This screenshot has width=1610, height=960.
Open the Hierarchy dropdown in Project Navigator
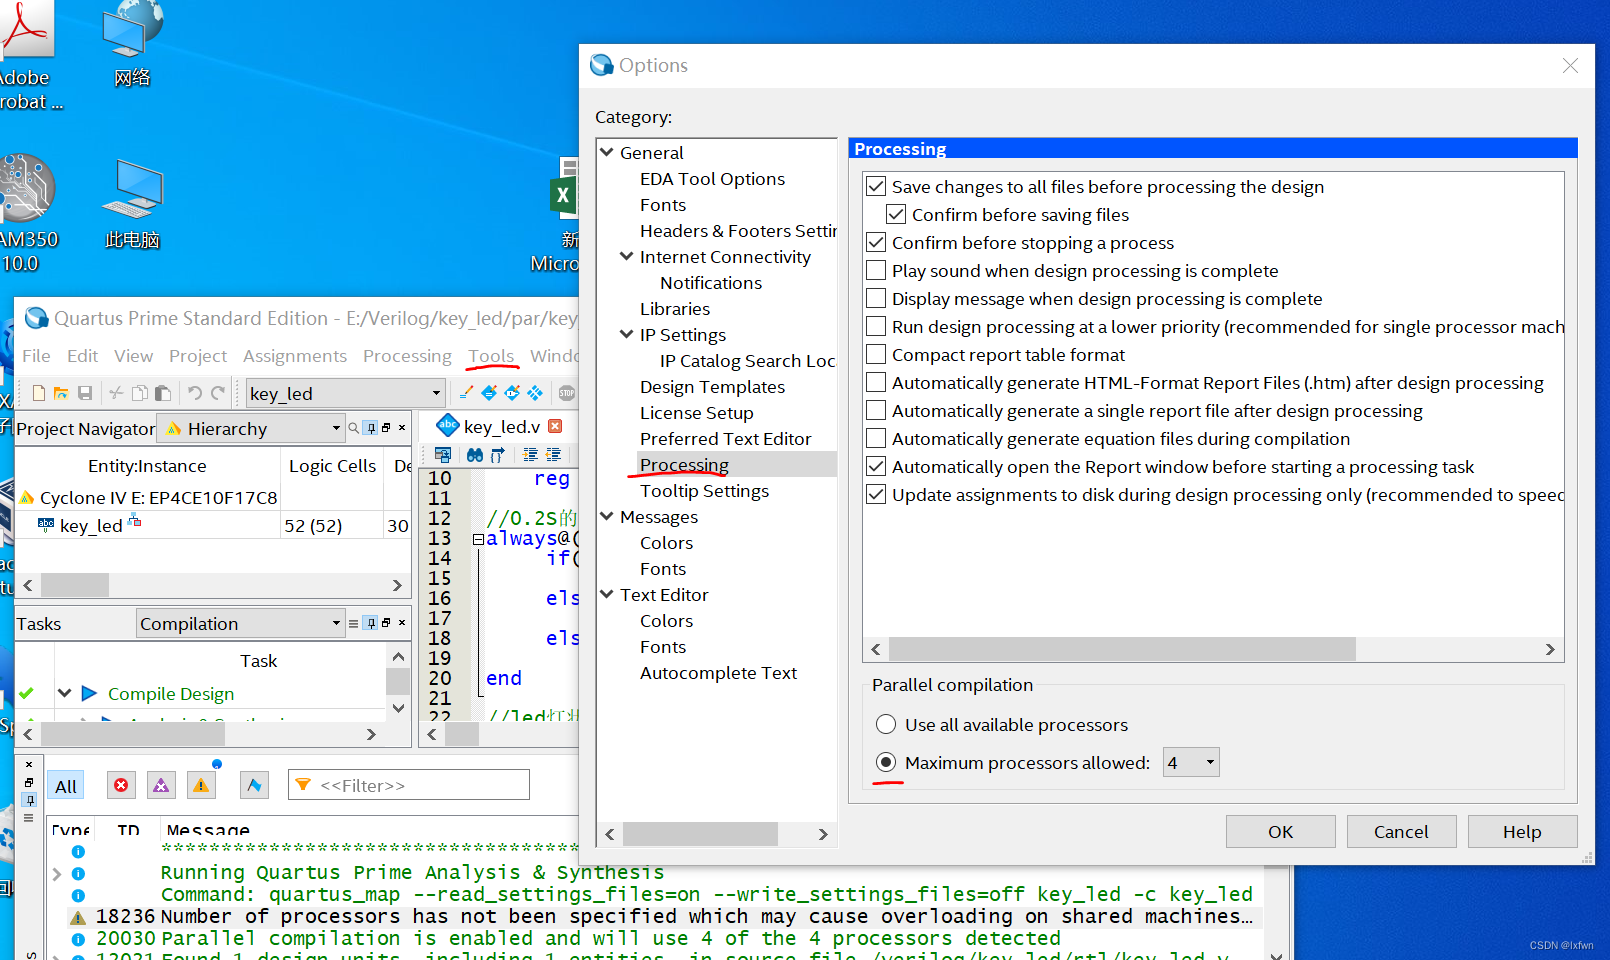[x=251, y=428]
